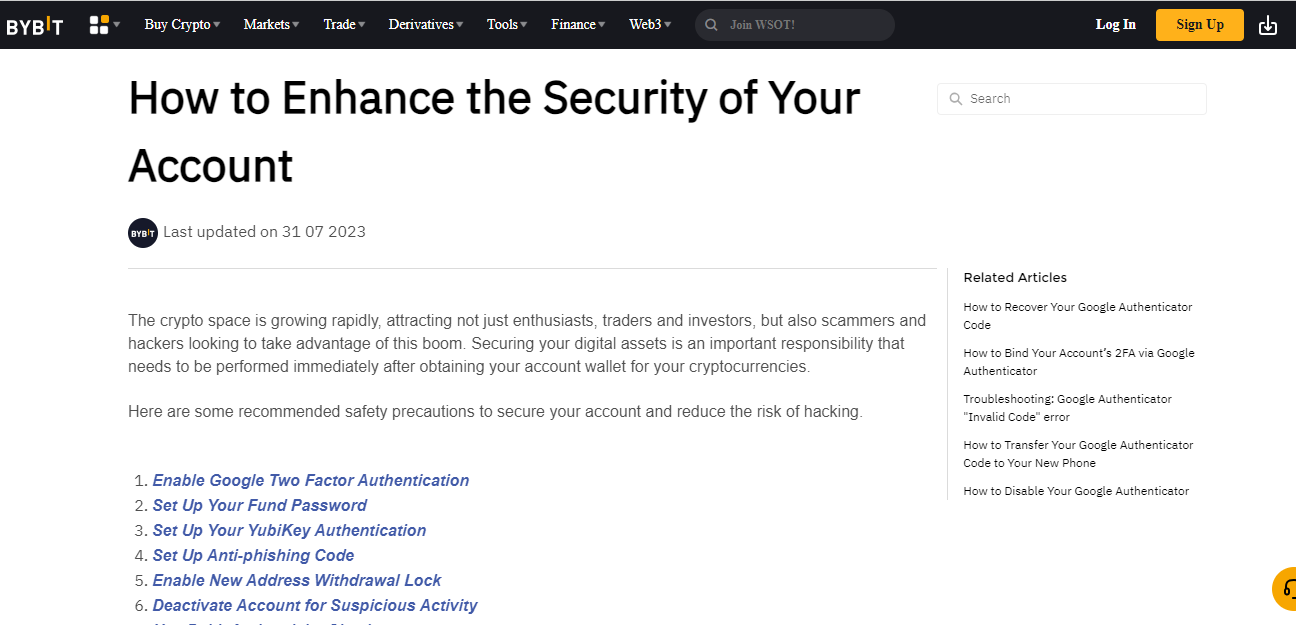1296x625 pixels.
Task: Click the search icon in help search box
Action: (x=955, y=99)
